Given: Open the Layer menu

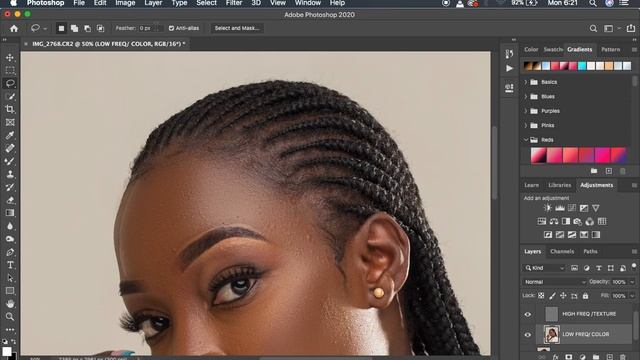Looking at the screenshot, I should point(153,3).
